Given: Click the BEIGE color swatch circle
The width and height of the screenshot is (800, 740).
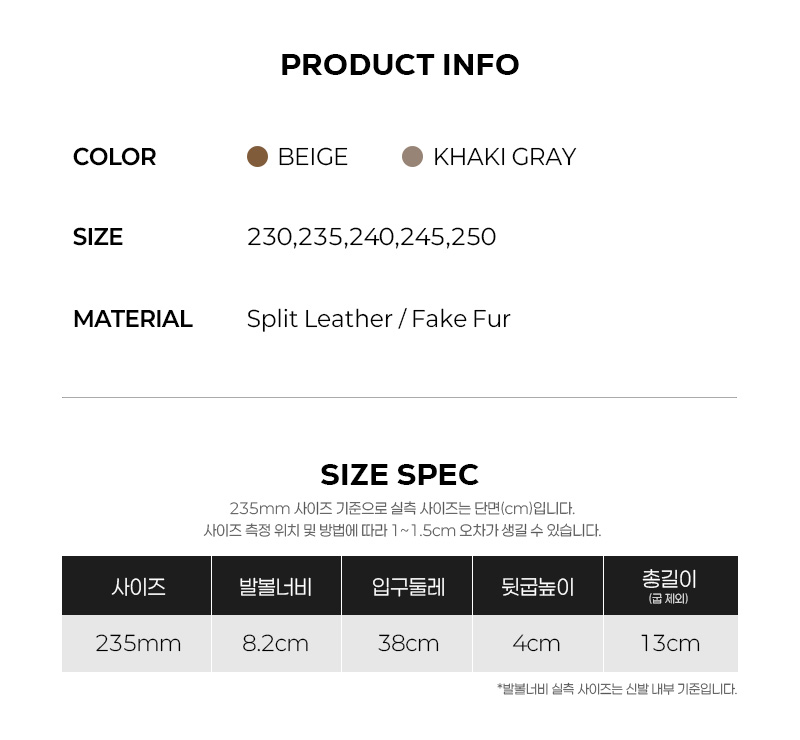Looking at the screenshot, I should (257, 156).
